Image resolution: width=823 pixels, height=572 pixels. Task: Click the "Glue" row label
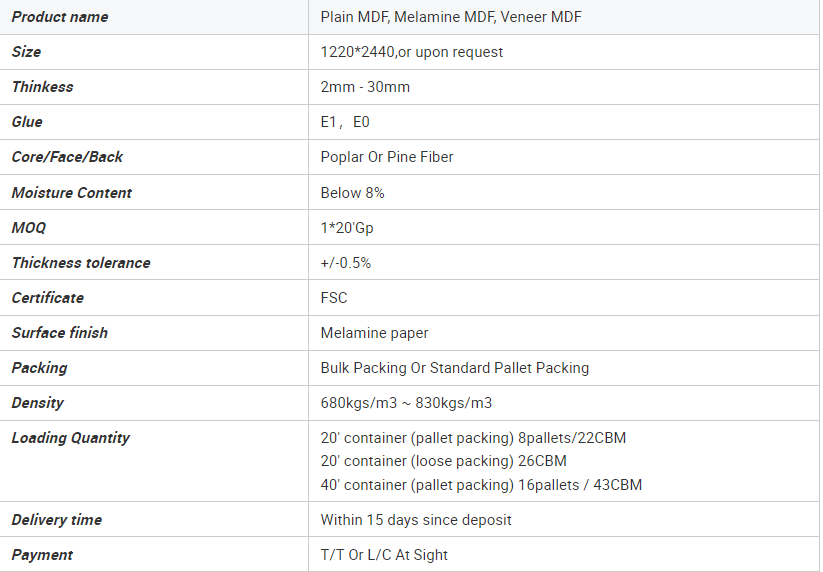coord(27,122)
